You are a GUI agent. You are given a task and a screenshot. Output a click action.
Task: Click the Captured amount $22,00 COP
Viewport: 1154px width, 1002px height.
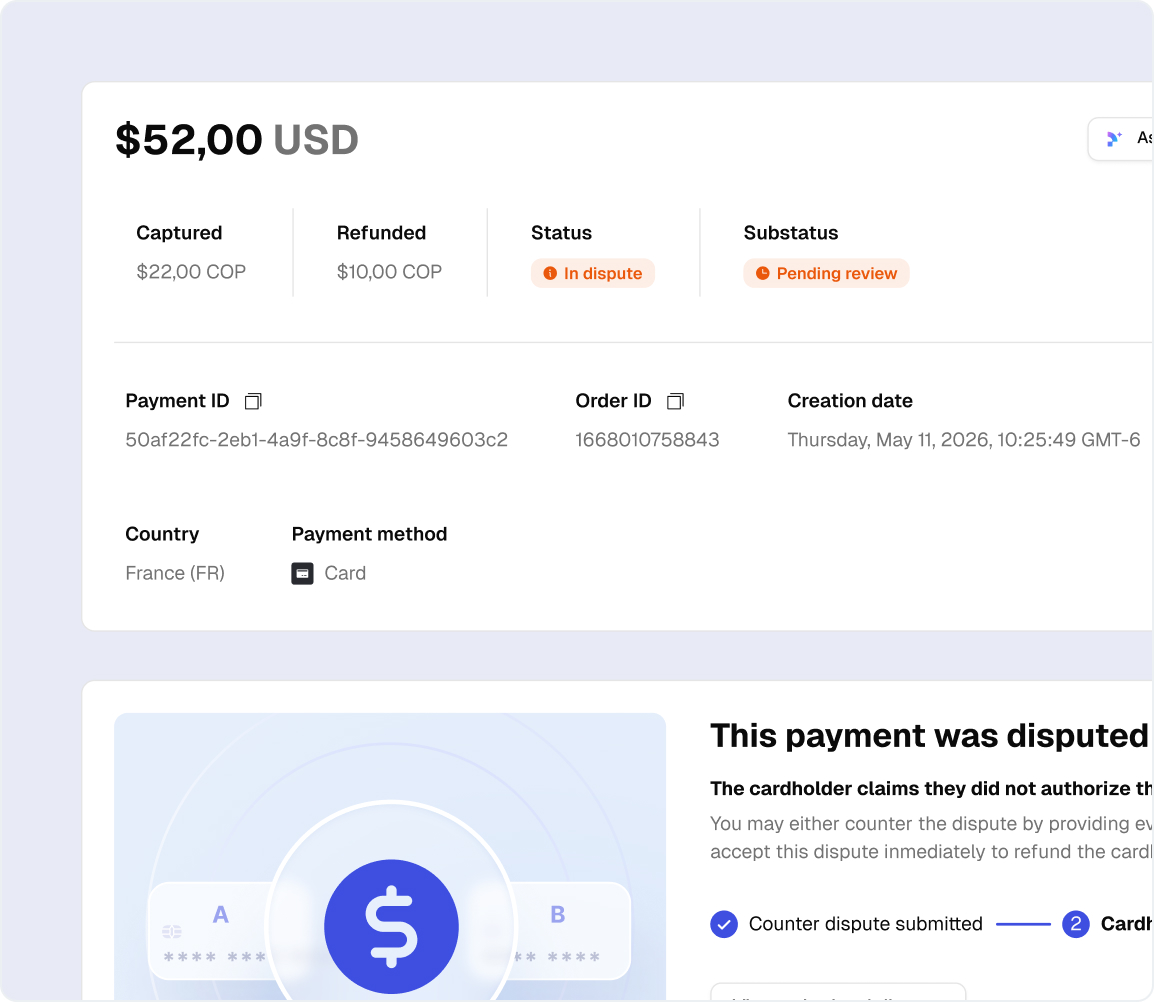(191, 272)
